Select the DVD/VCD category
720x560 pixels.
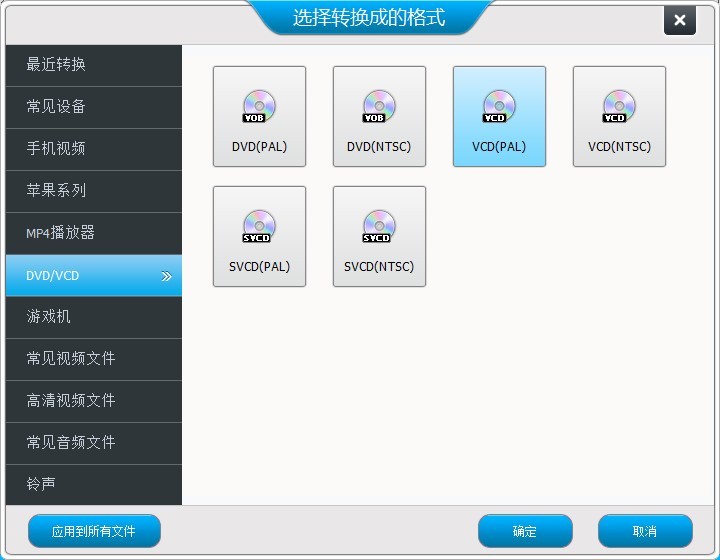tap(94, 275)
